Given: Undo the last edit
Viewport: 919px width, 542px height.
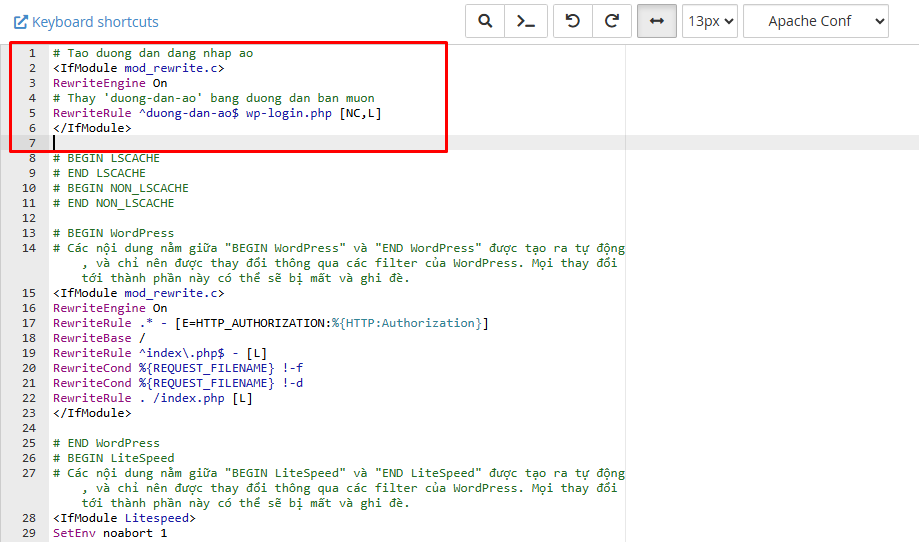Looking at the screenshot, I should [x=573, y=21].
